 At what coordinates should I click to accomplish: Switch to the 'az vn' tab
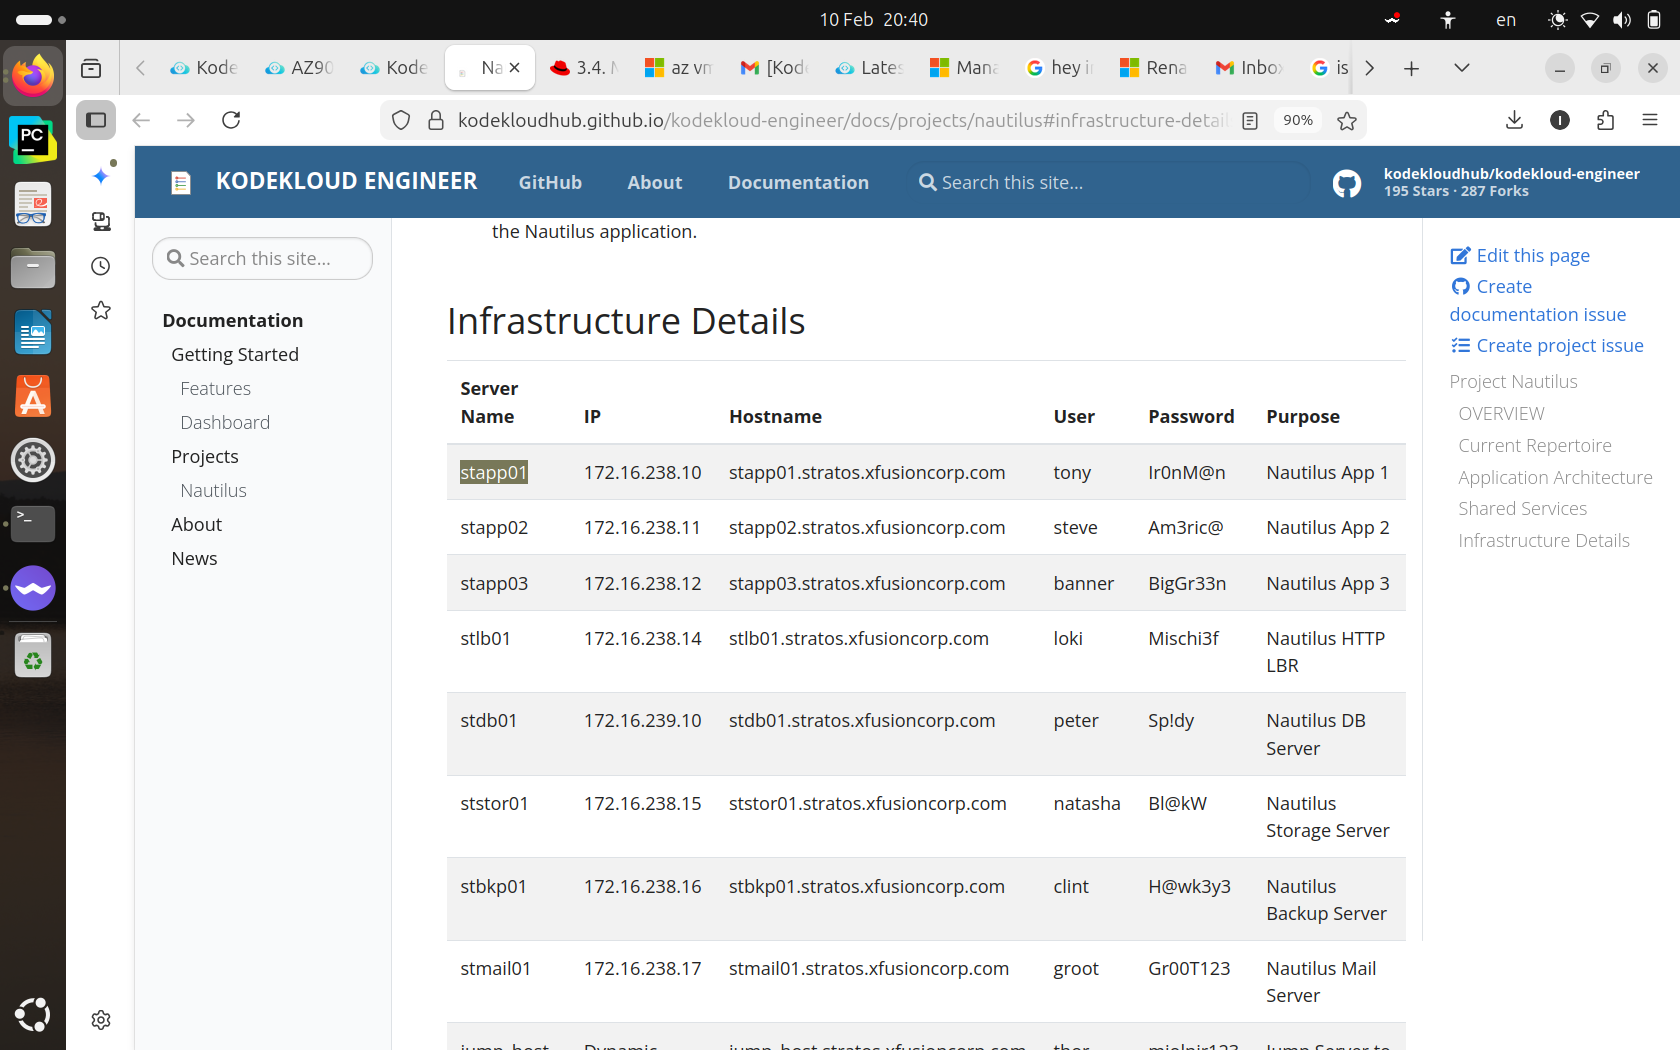[x=679, y=68]
